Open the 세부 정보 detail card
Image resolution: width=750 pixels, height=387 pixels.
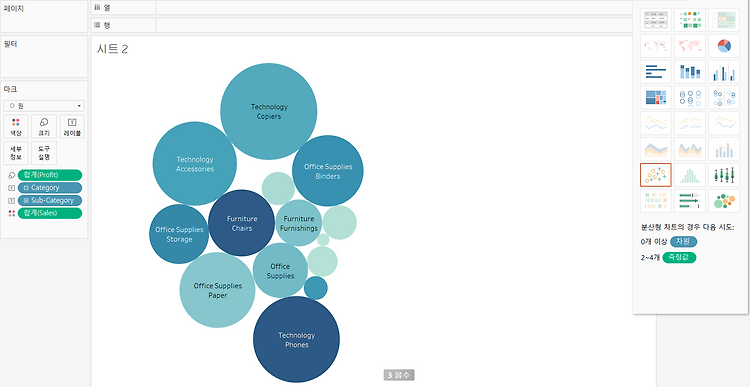16,153
